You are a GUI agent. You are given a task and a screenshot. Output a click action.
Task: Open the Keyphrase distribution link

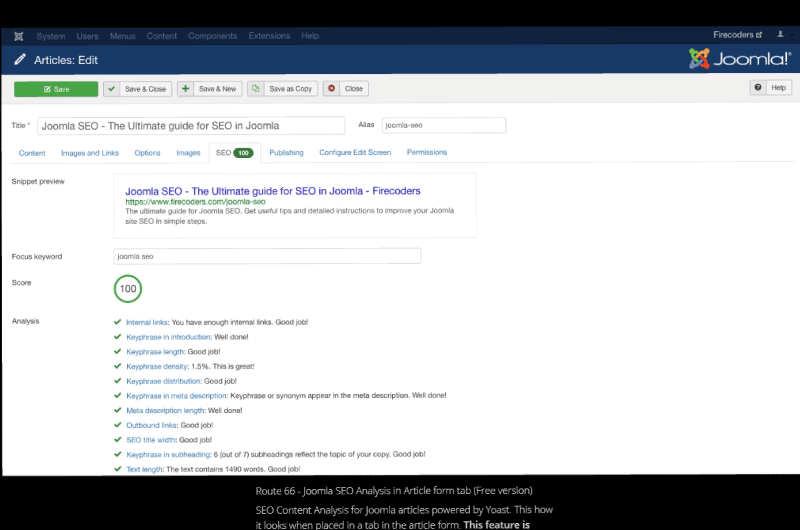coord(163,381)
